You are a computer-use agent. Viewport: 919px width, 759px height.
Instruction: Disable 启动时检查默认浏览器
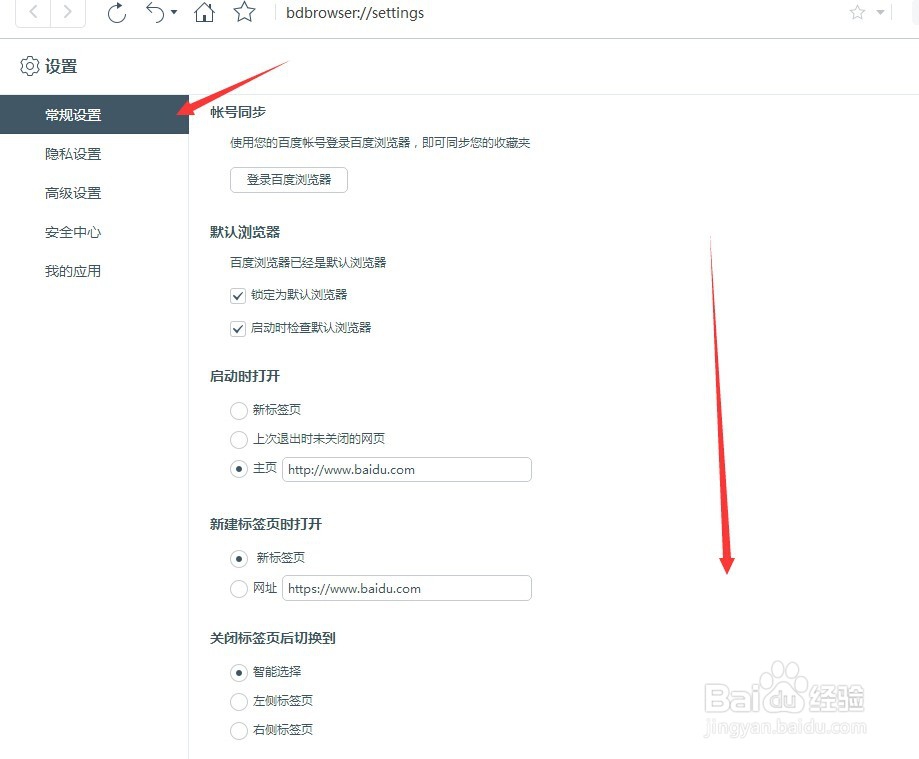pos(238,328)
